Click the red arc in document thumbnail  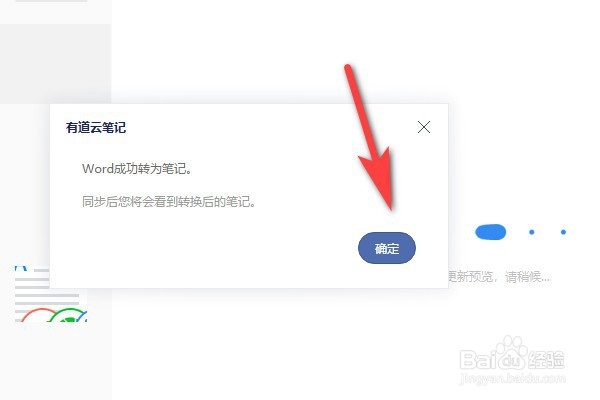click(x=38, y=315)
